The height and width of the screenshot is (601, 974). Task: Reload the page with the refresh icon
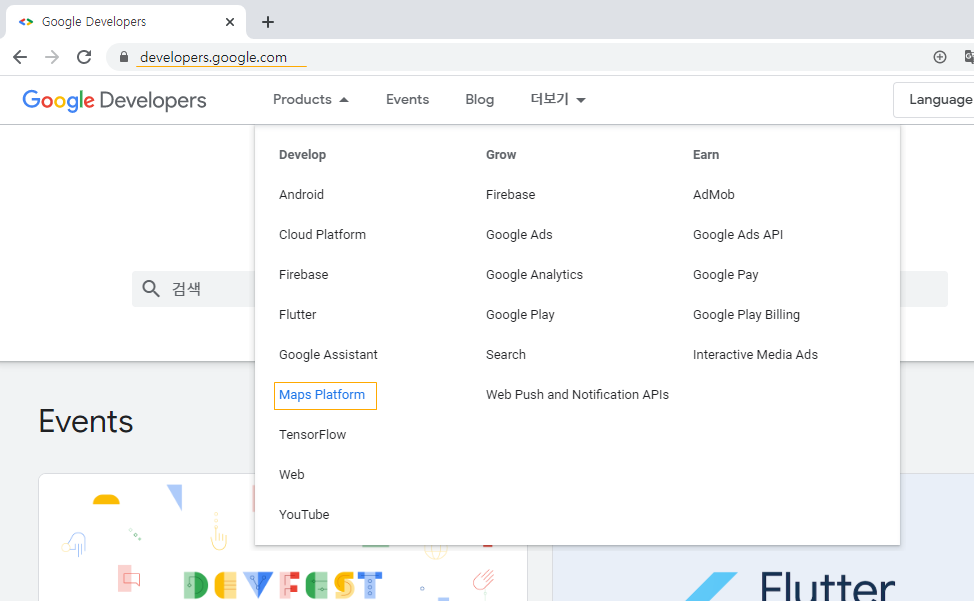coord(84,57)
